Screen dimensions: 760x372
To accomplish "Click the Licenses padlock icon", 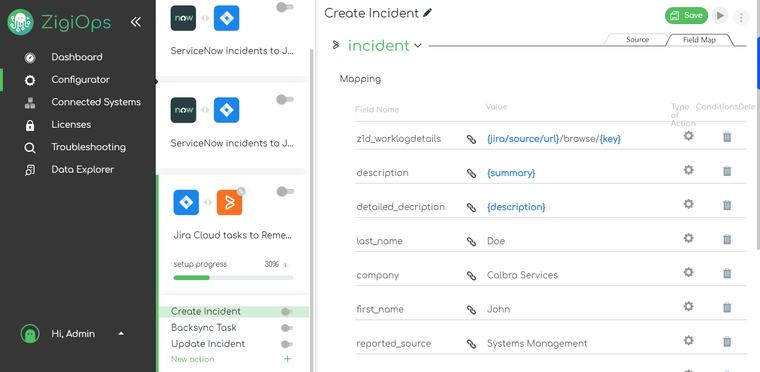I will tap(30, 125).
